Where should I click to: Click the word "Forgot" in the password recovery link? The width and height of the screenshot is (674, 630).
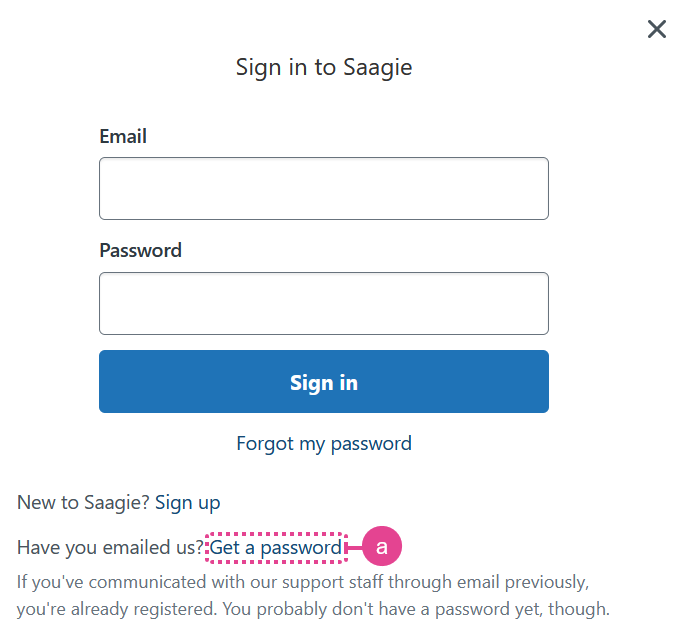point(265,443)
